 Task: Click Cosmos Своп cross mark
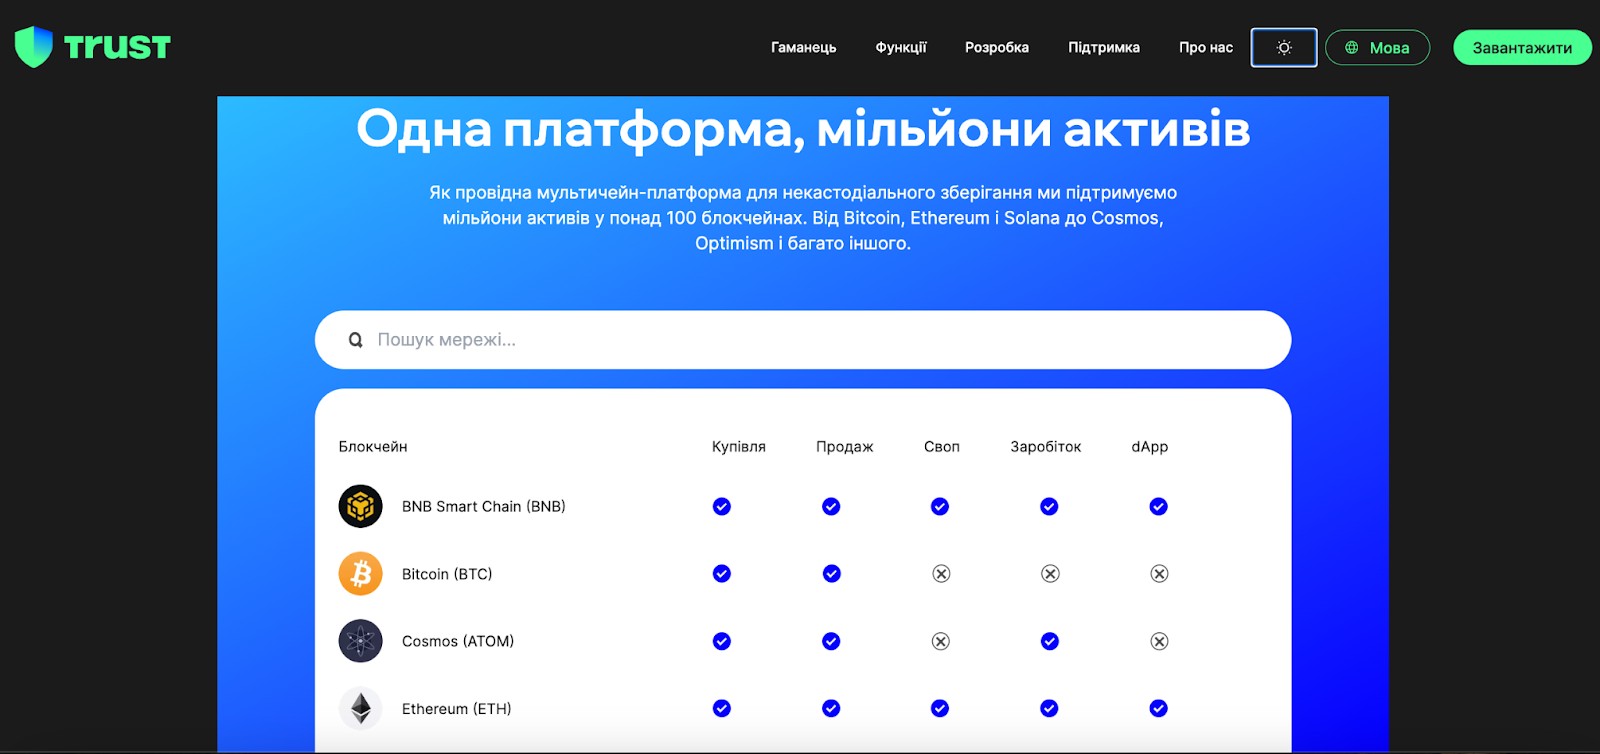[x=941, y=641]
